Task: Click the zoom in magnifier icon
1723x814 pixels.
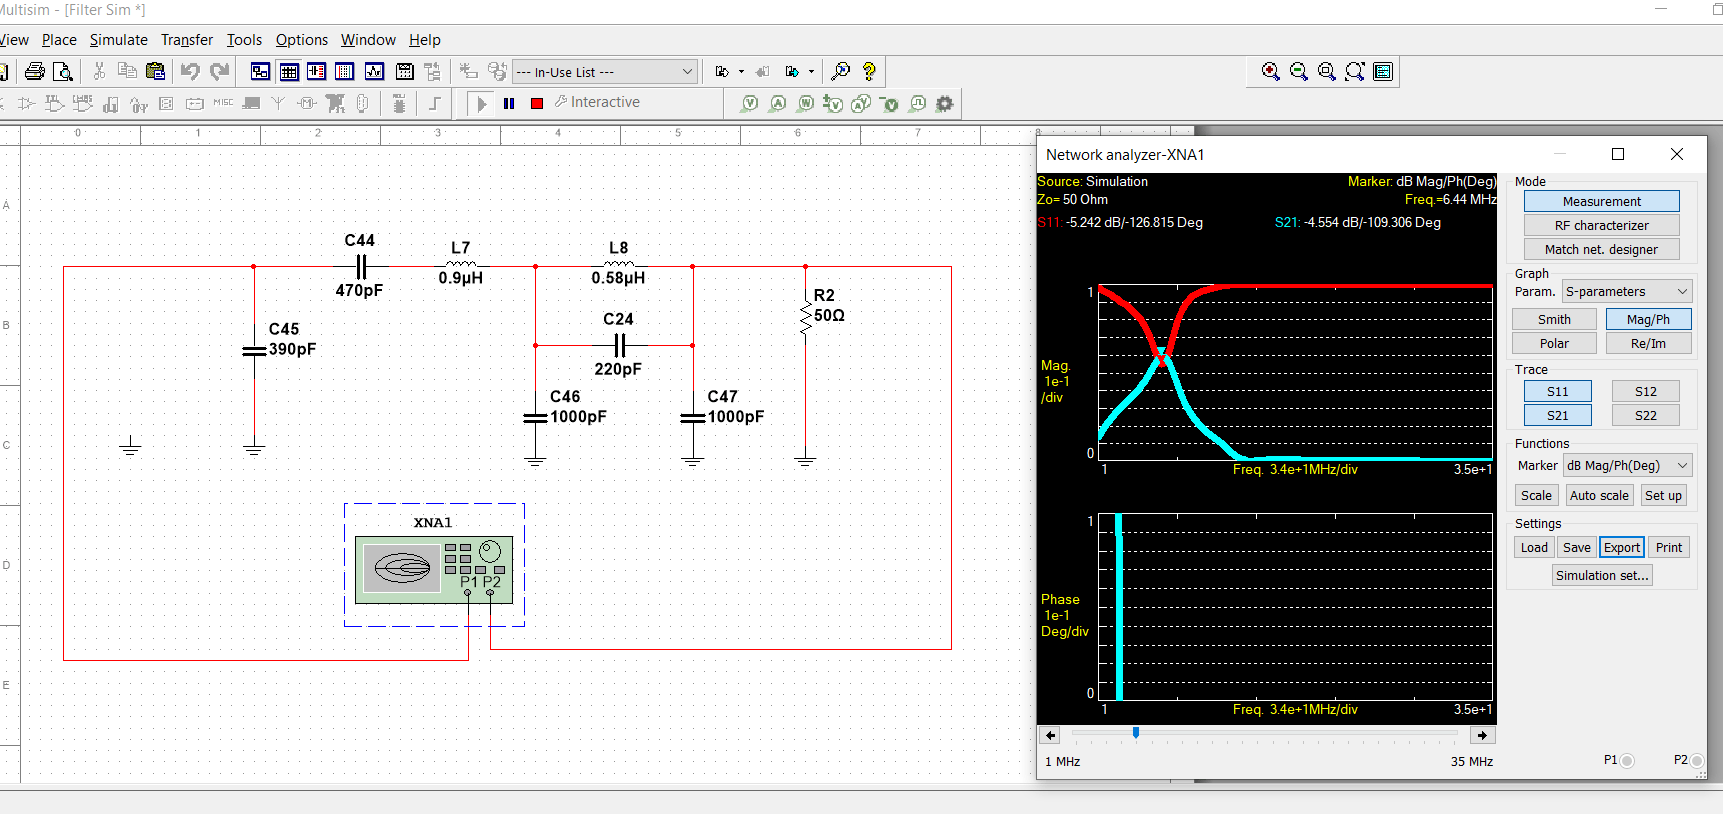Action: click(1270, 71)
